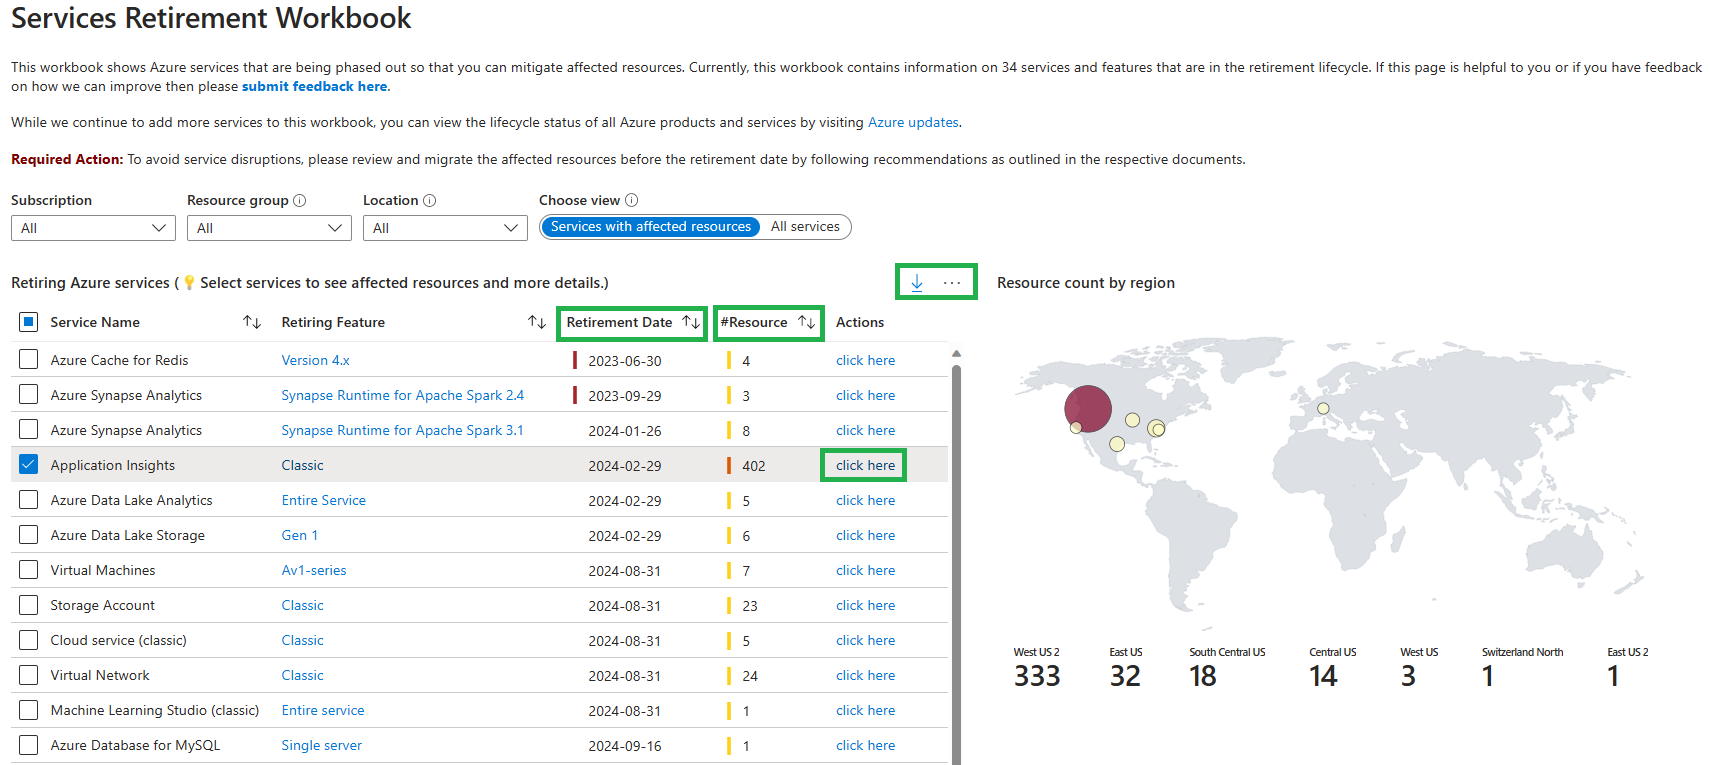Click here action for Azure Cache for Redis

866,360
